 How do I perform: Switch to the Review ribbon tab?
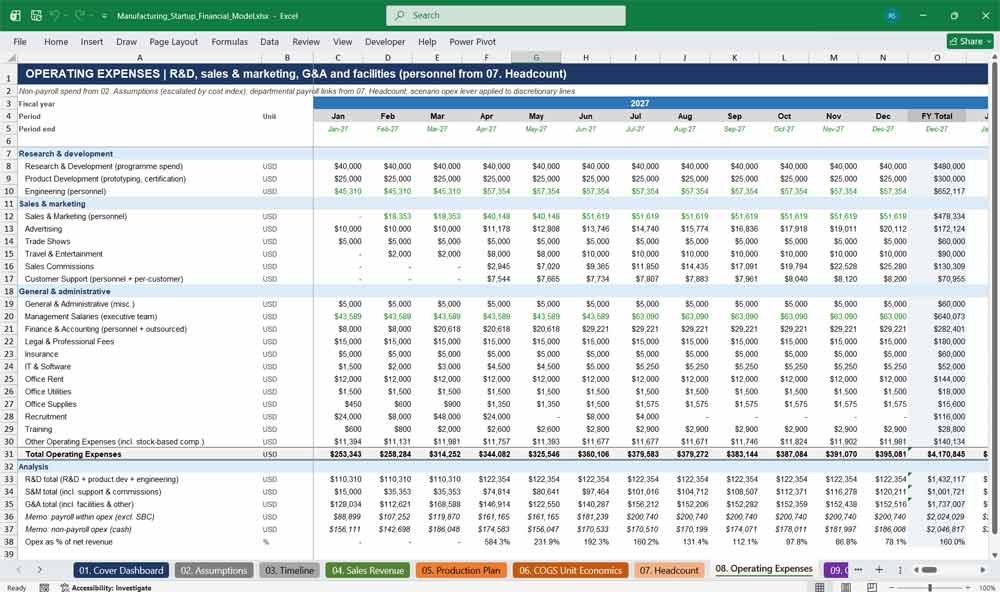(306, 41)
